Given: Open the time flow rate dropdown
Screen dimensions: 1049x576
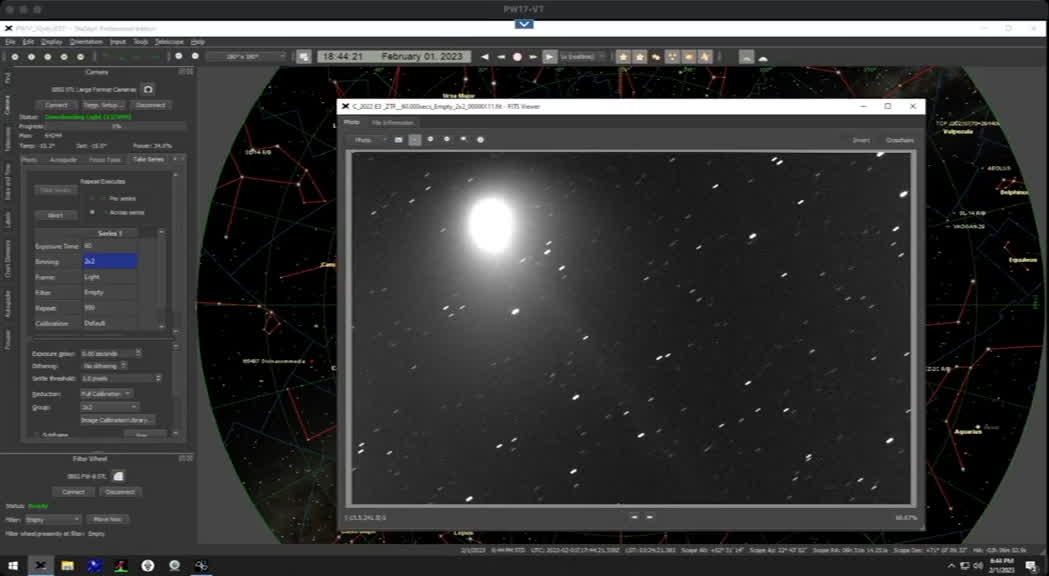Looking at the screenshot, I should point(583,57).
